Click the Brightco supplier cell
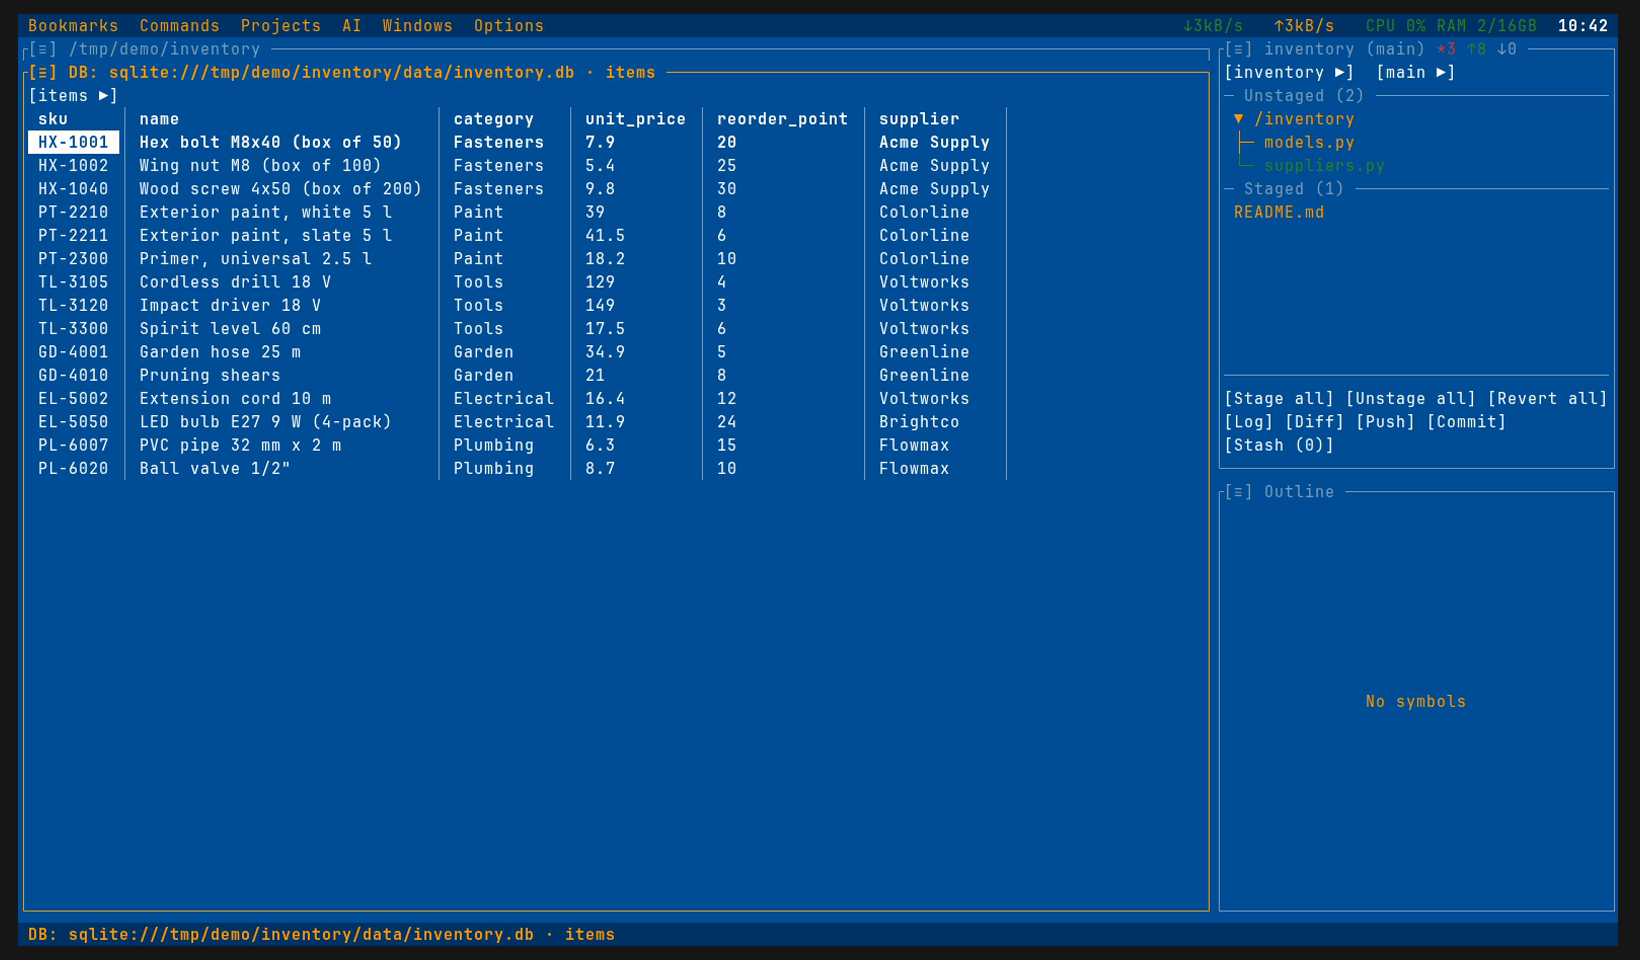The width and height of the screenshot is (1640, 960). point(919,422)
